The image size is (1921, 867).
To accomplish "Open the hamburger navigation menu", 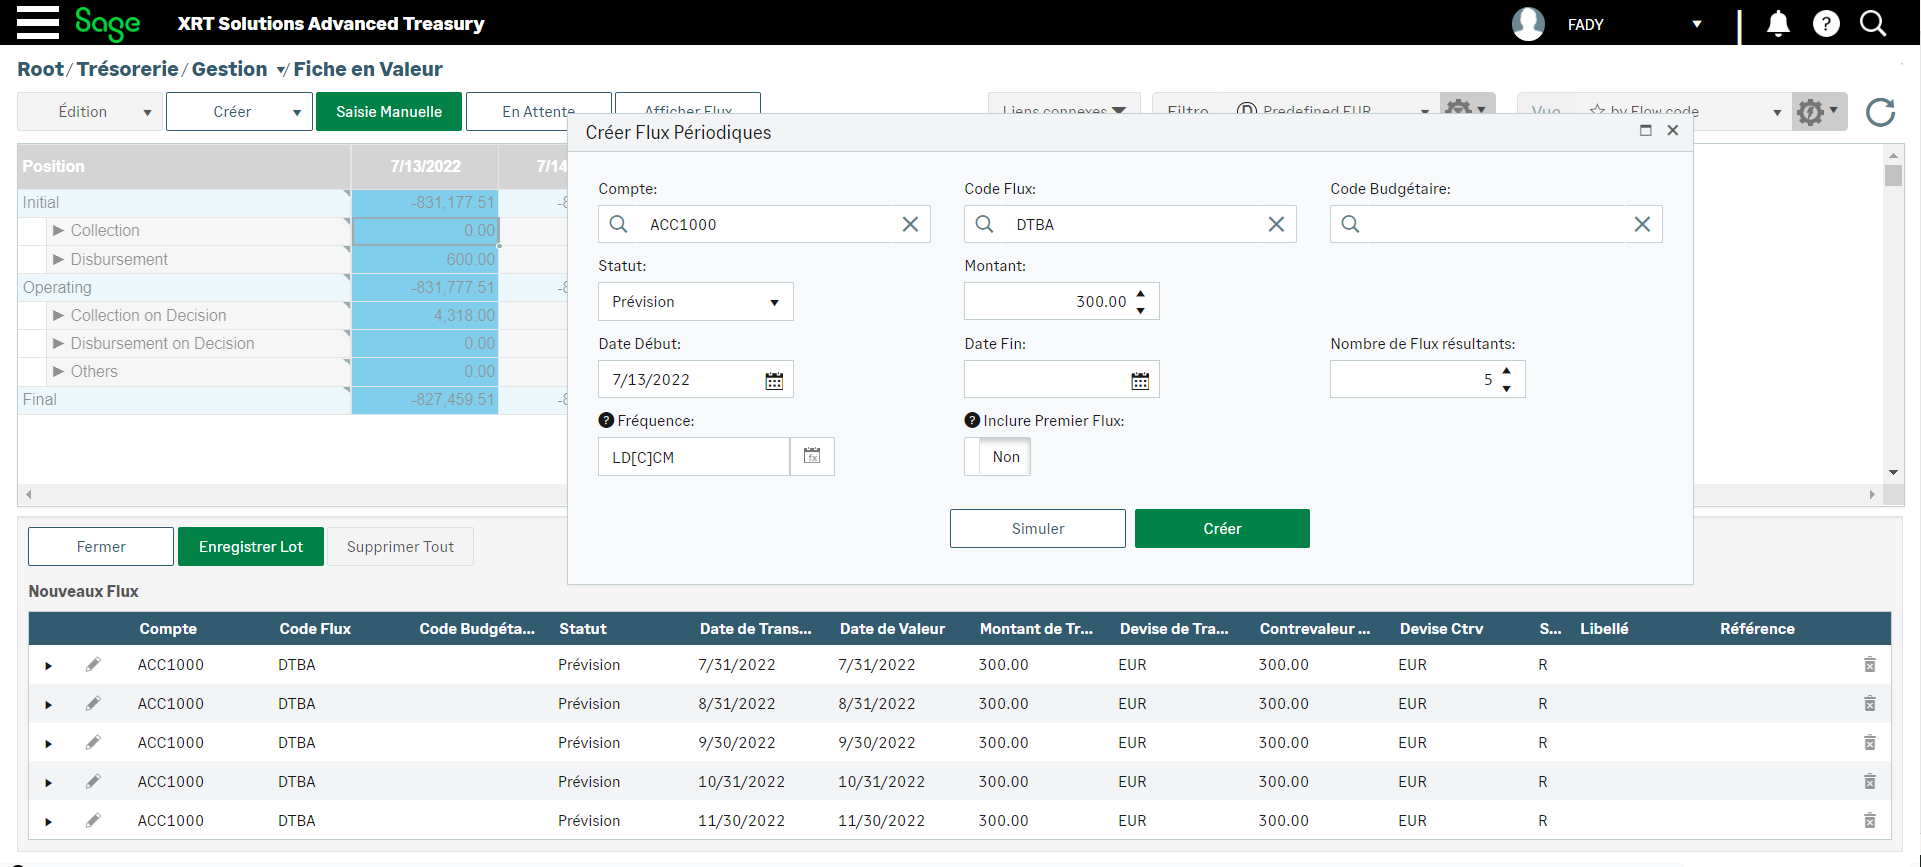I will tap(38, 22).
